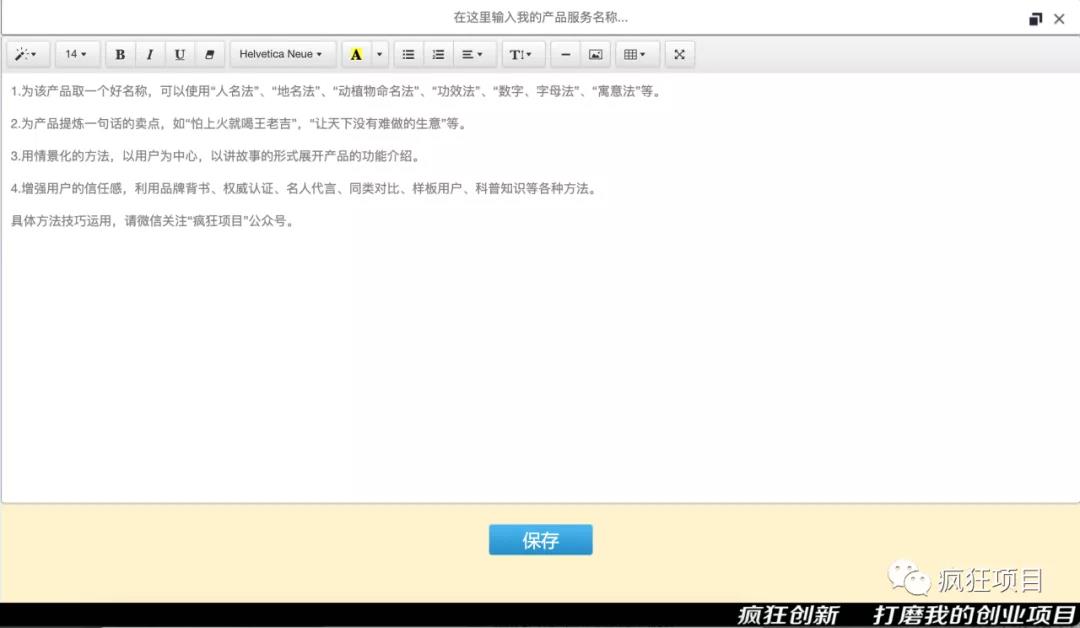1080x628 pixels.
Task: Insert an ordered numbered list
Action: (438, 54)
